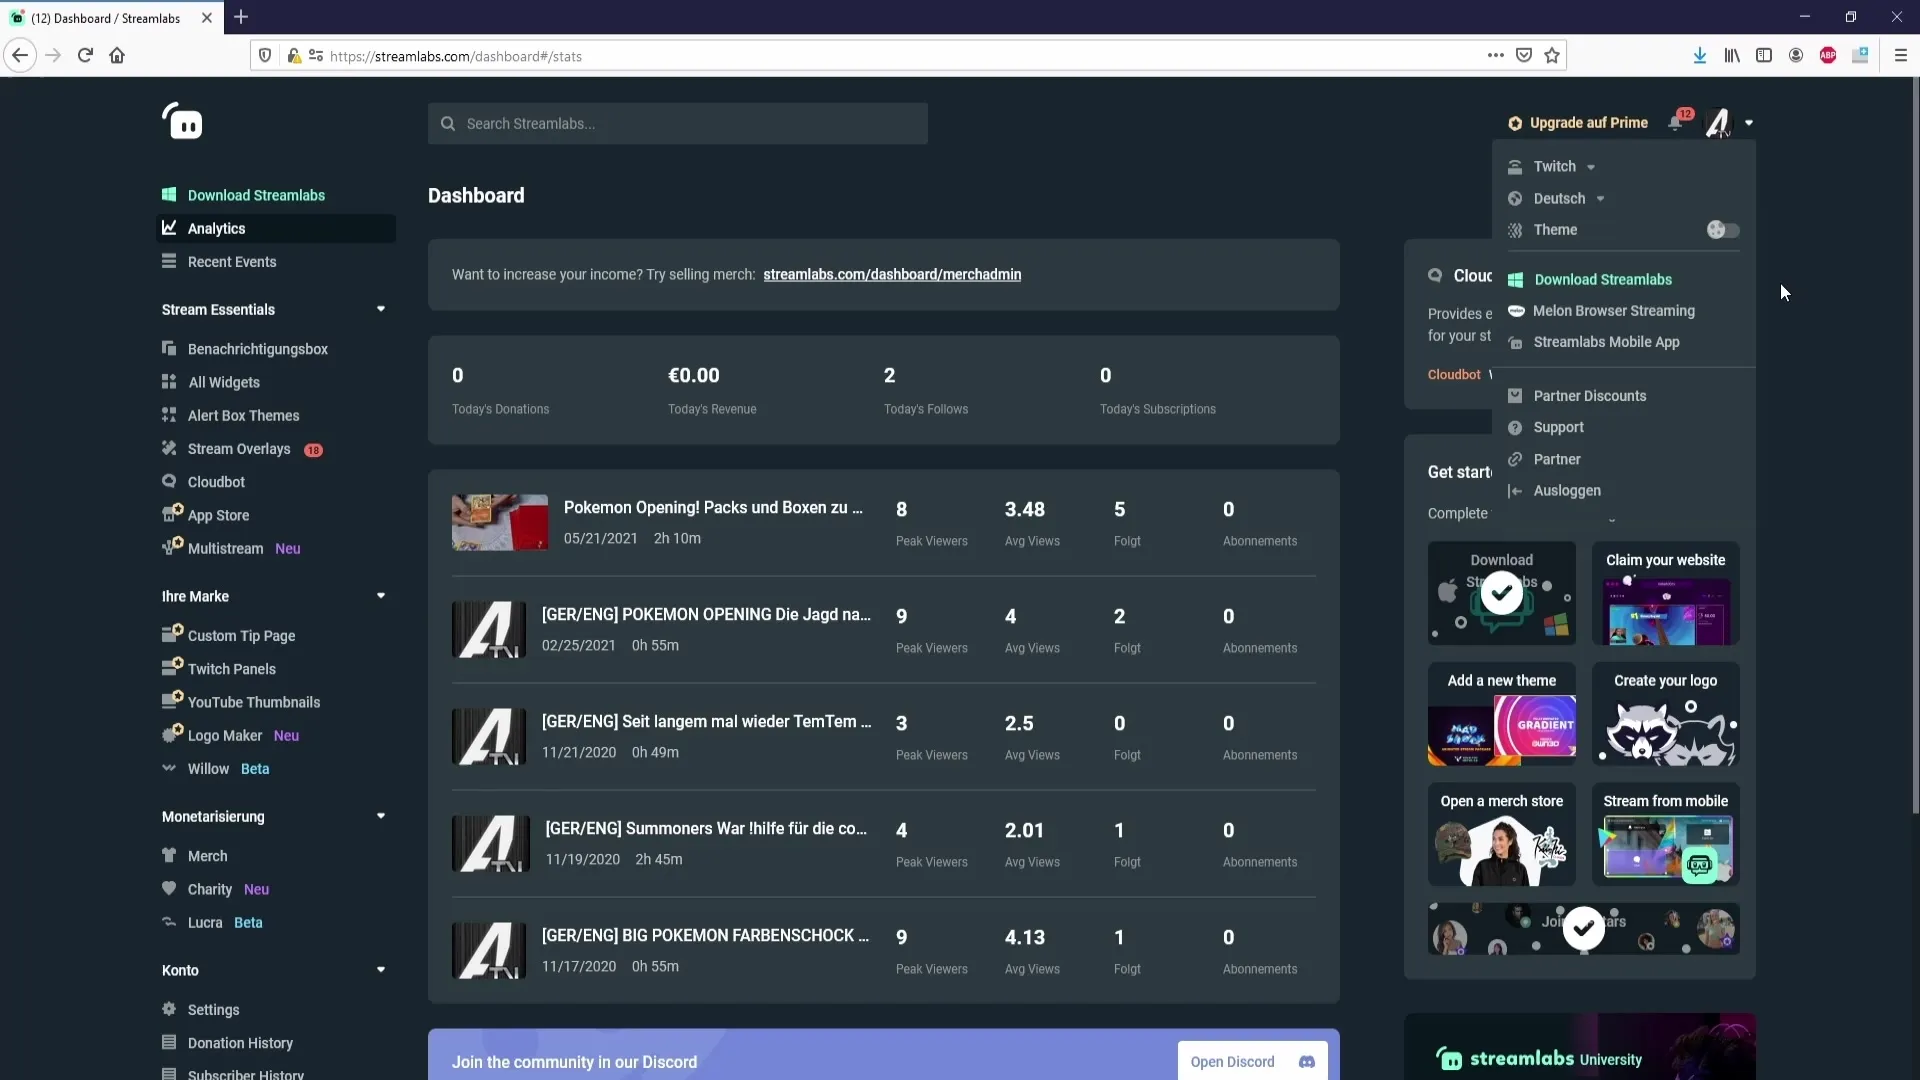The image size is (1920, 1080).
Task: Click the Adblock Plus extension icon
Action: [1828, 56]
